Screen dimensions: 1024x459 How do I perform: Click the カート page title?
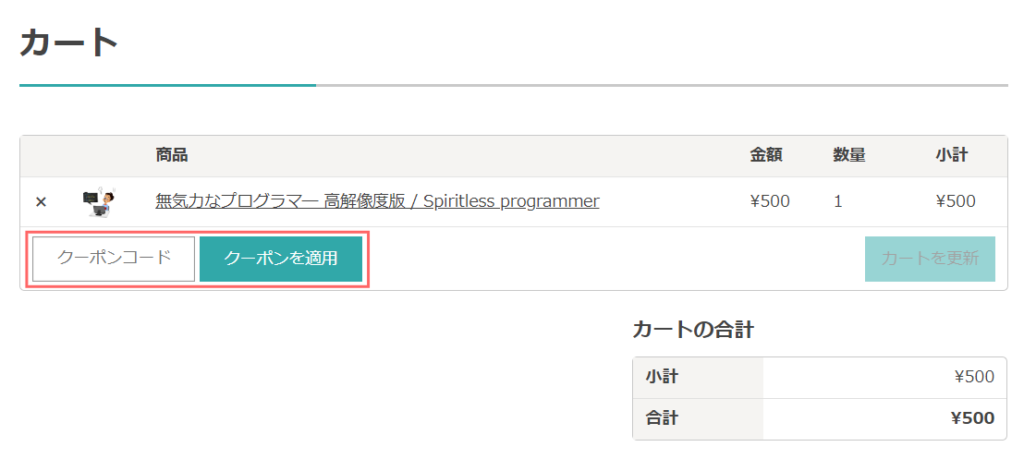[x=69, y=43]
